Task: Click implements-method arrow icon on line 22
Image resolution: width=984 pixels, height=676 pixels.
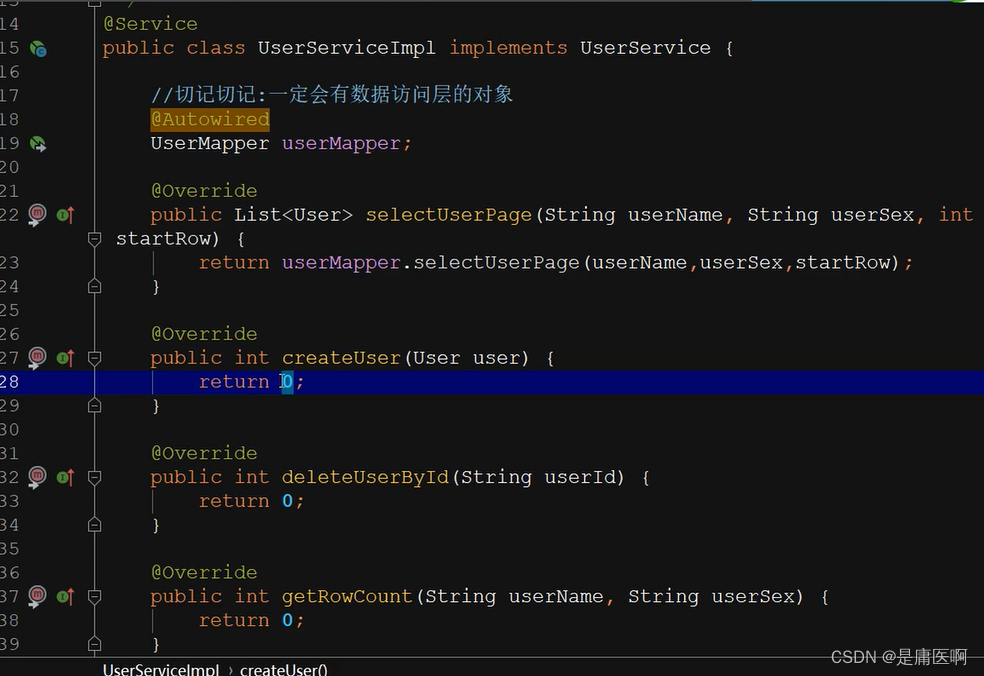Action: pyautogui.click(x=66, y=215)
